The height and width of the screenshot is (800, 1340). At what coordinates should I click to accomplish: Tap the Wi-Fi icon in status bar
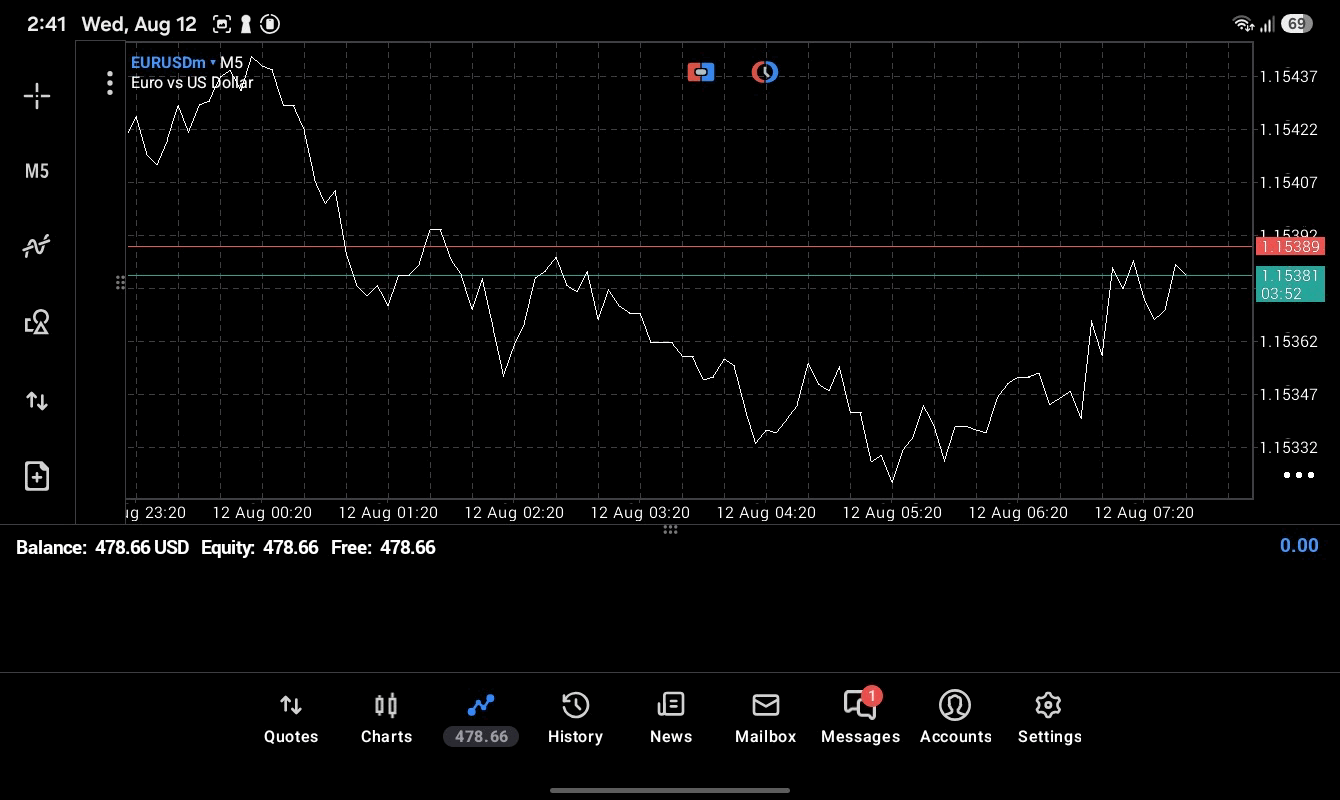(x=1243, y=24)
